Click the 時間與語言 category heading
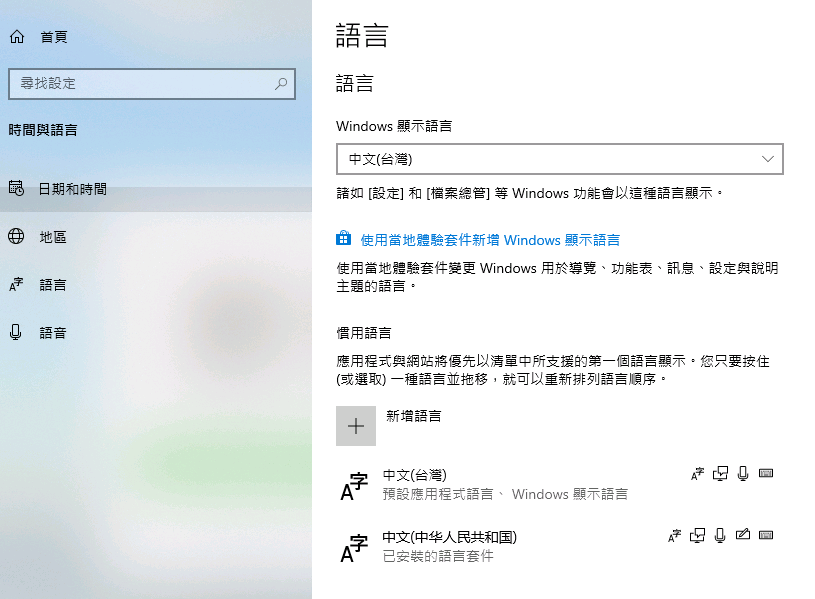815x599 pixels. 43,130
